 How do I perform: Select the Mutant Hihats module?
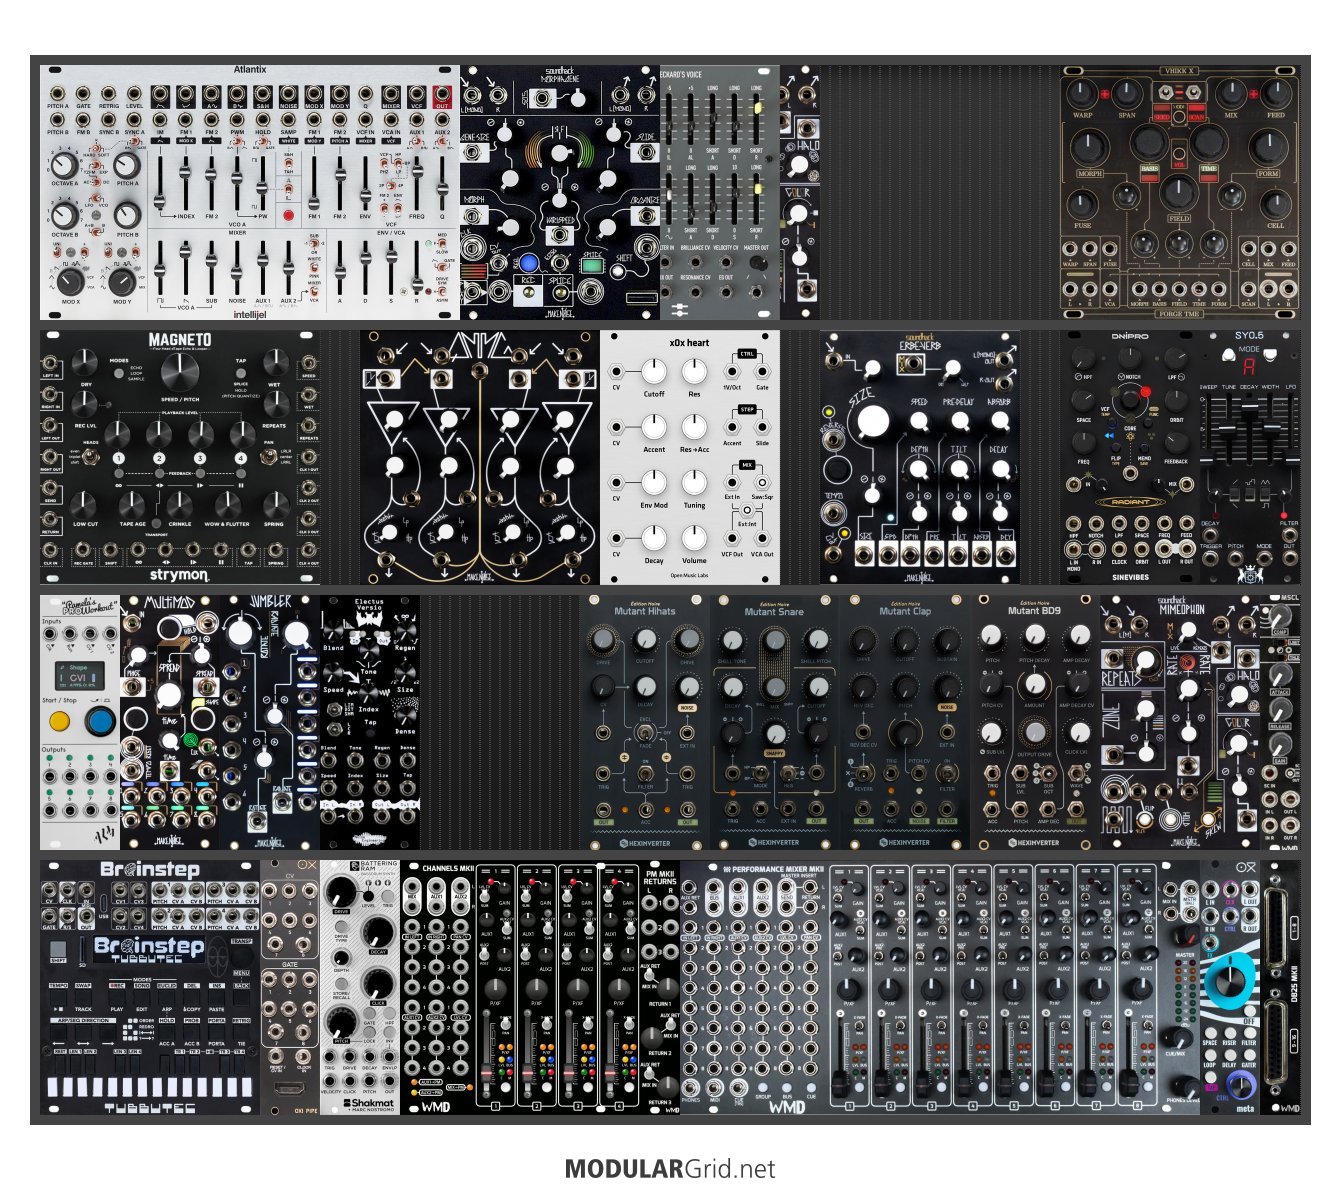click(x=645, y=722)
